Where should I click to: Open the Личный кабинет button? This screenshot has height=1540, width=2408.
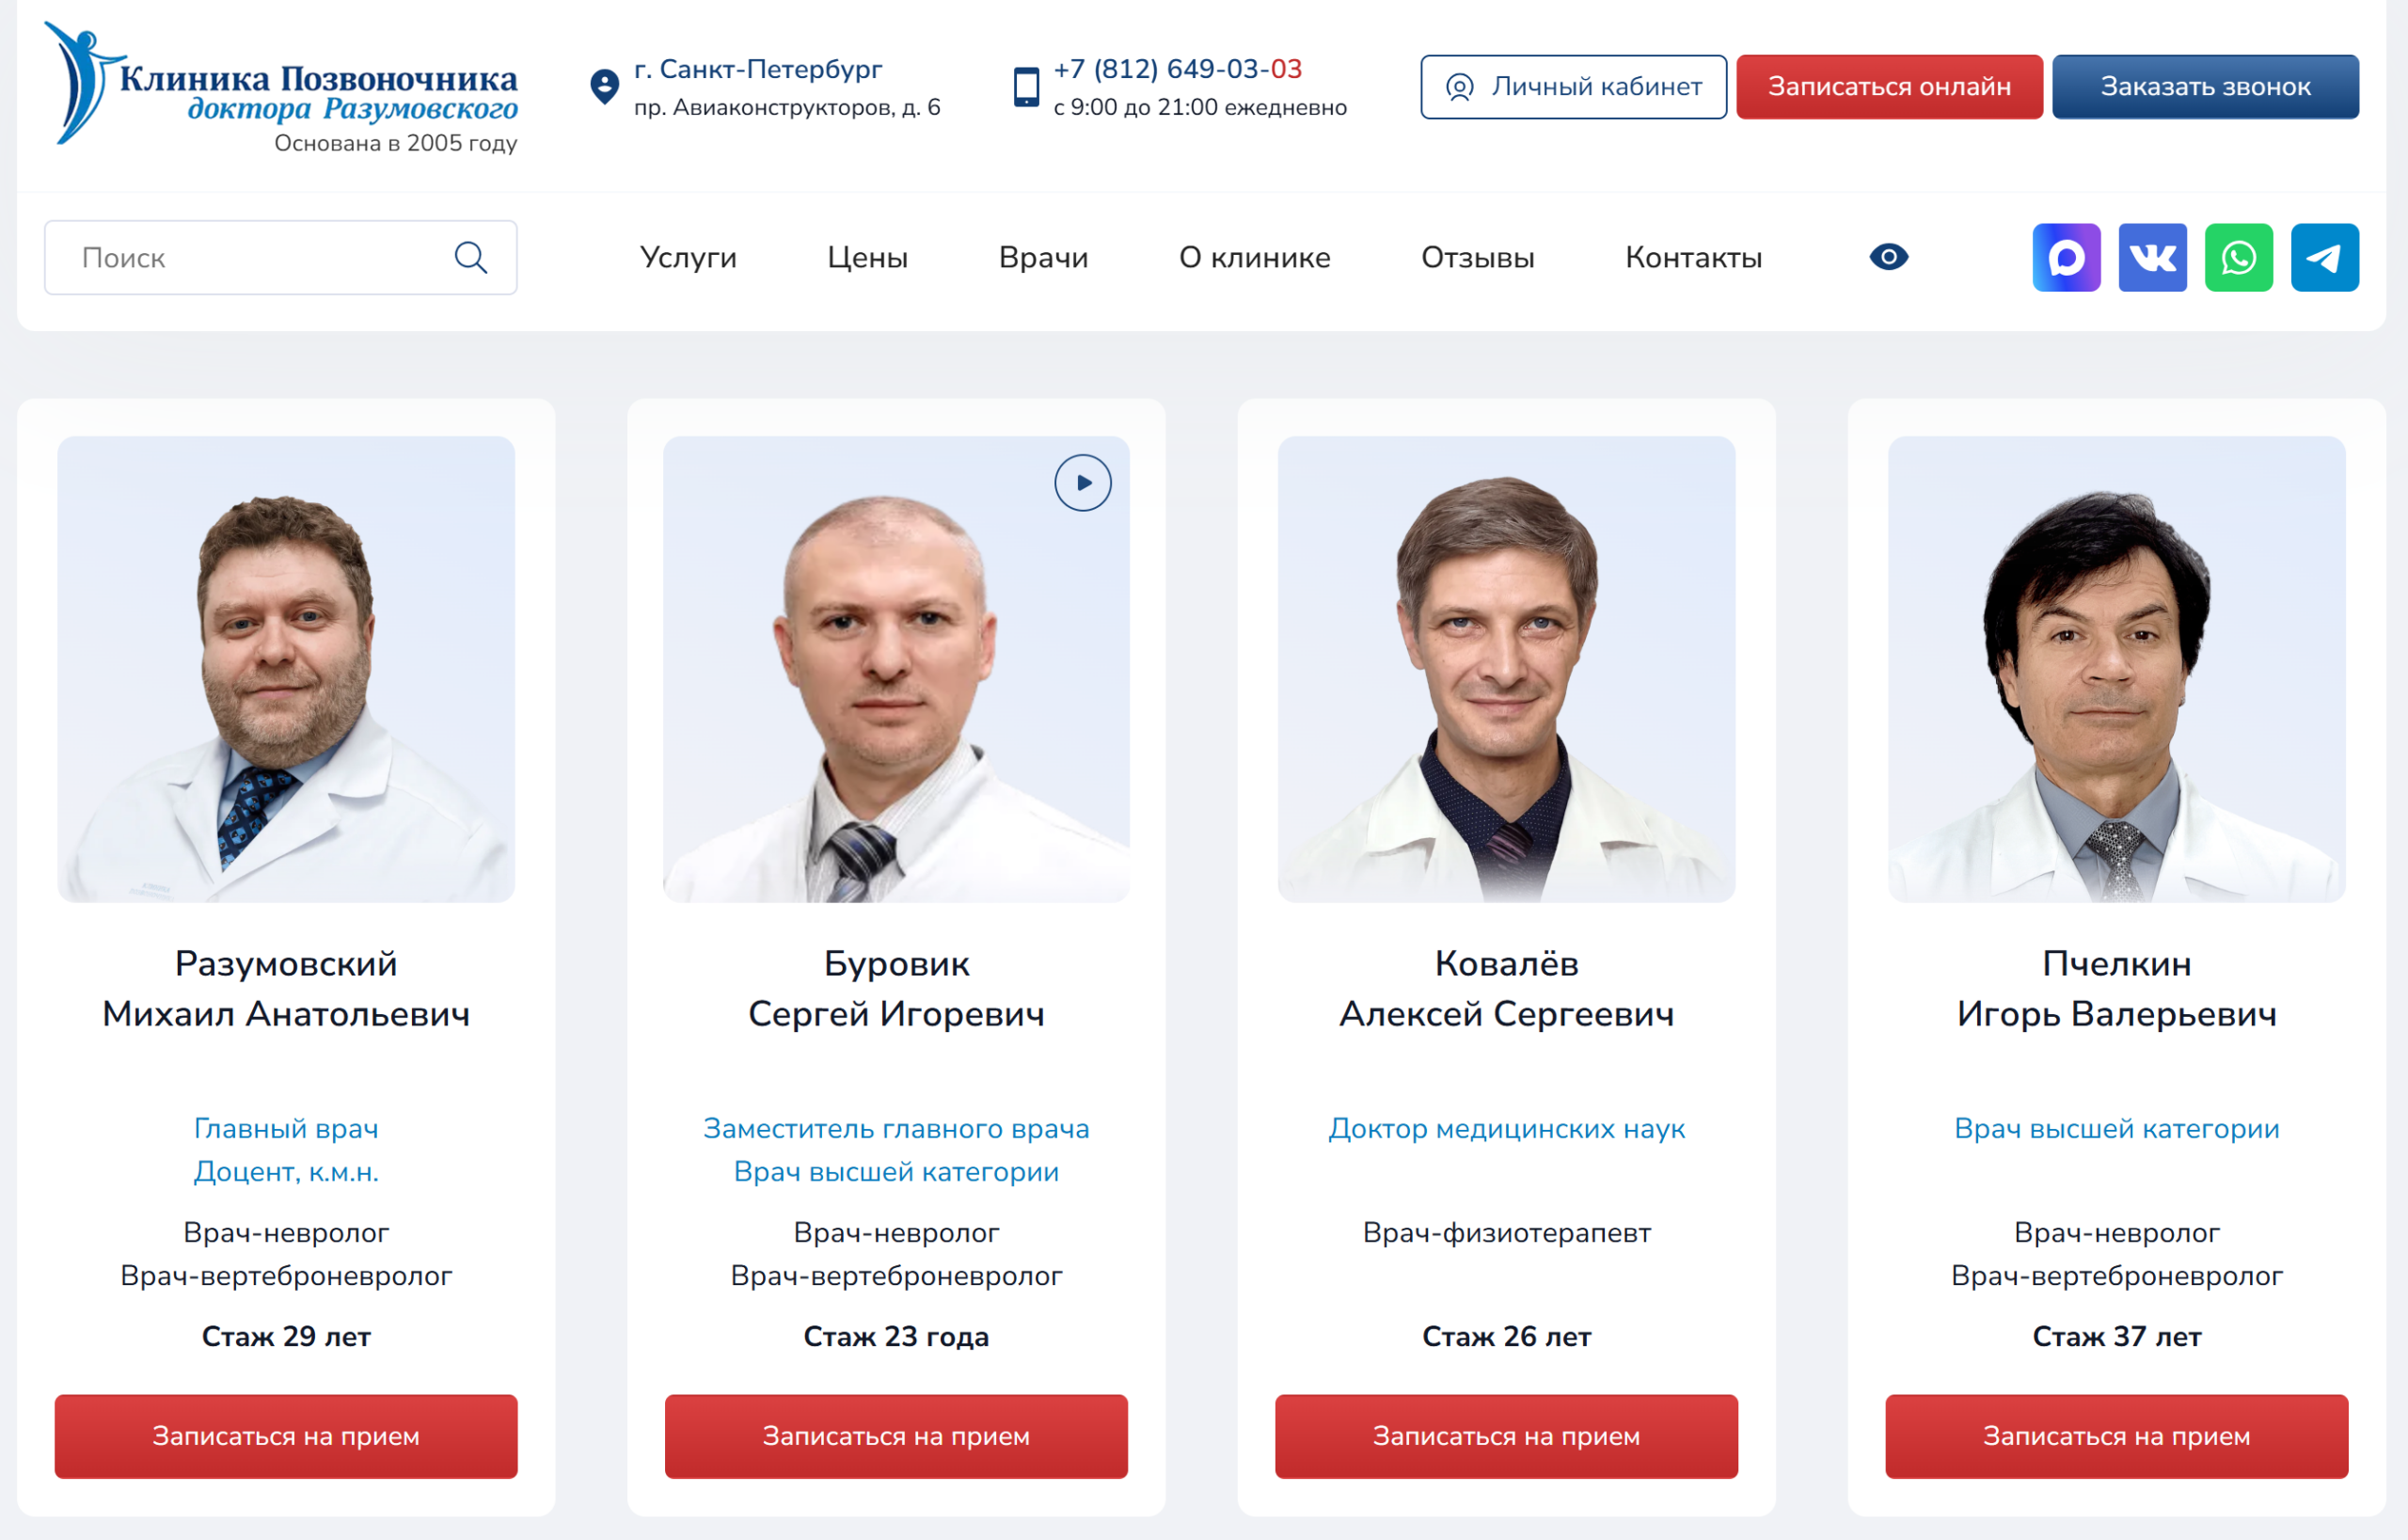1573,87
